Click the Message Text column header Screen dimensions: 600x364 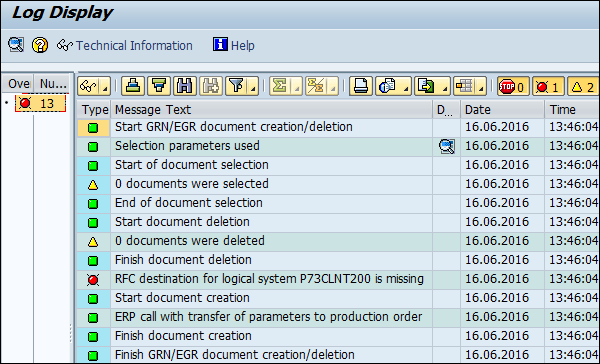pos(272,110)
